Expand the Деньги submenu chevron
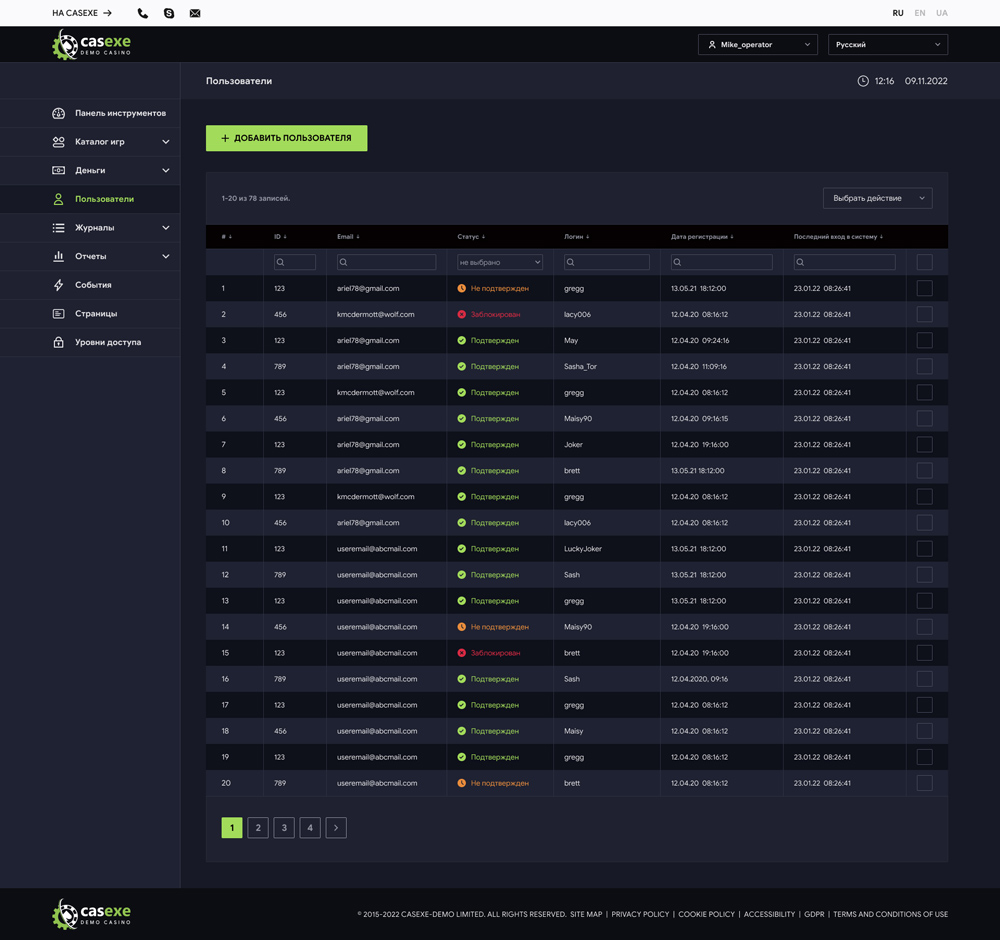 coord(166,170)
